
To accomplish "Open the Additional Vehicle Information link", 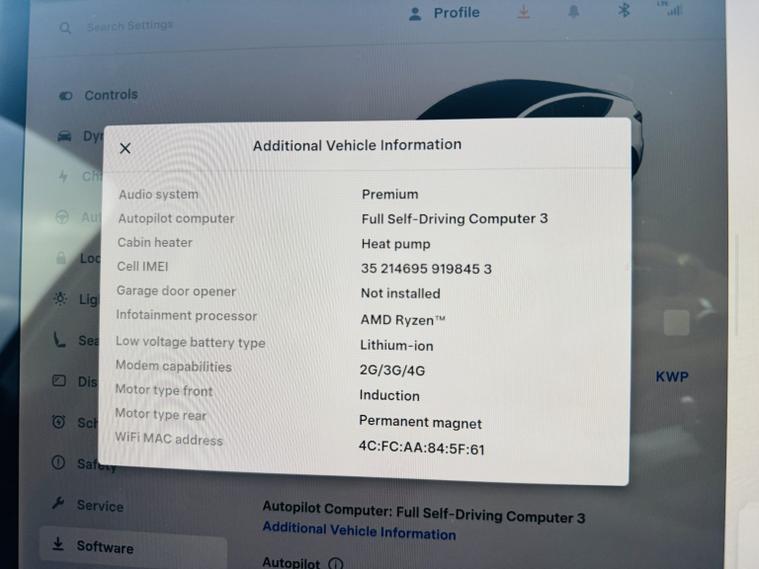I will [x=359, y=533].
